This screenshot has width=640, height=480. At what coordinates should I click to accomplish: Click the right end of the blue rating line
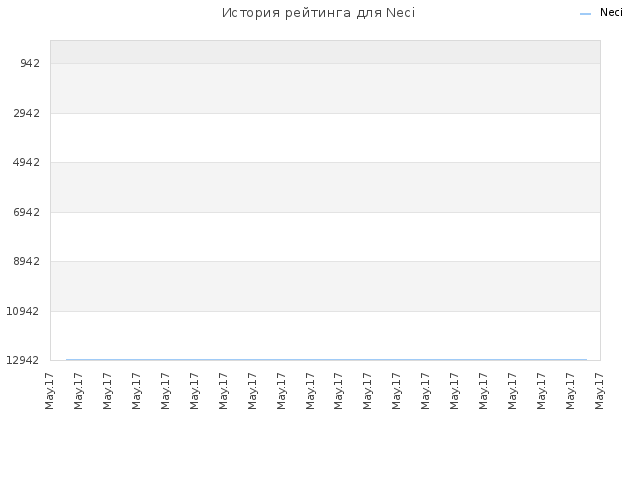[586, 360]
